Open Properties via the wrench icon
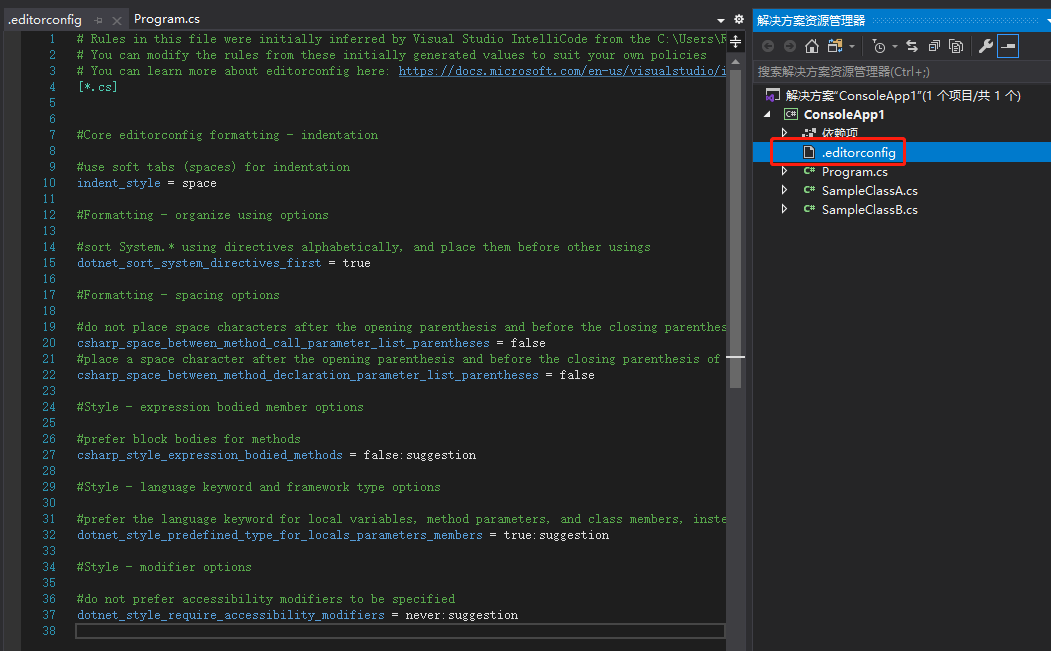The height and width of the screenshot is (651, 1051). click(986, 46)
